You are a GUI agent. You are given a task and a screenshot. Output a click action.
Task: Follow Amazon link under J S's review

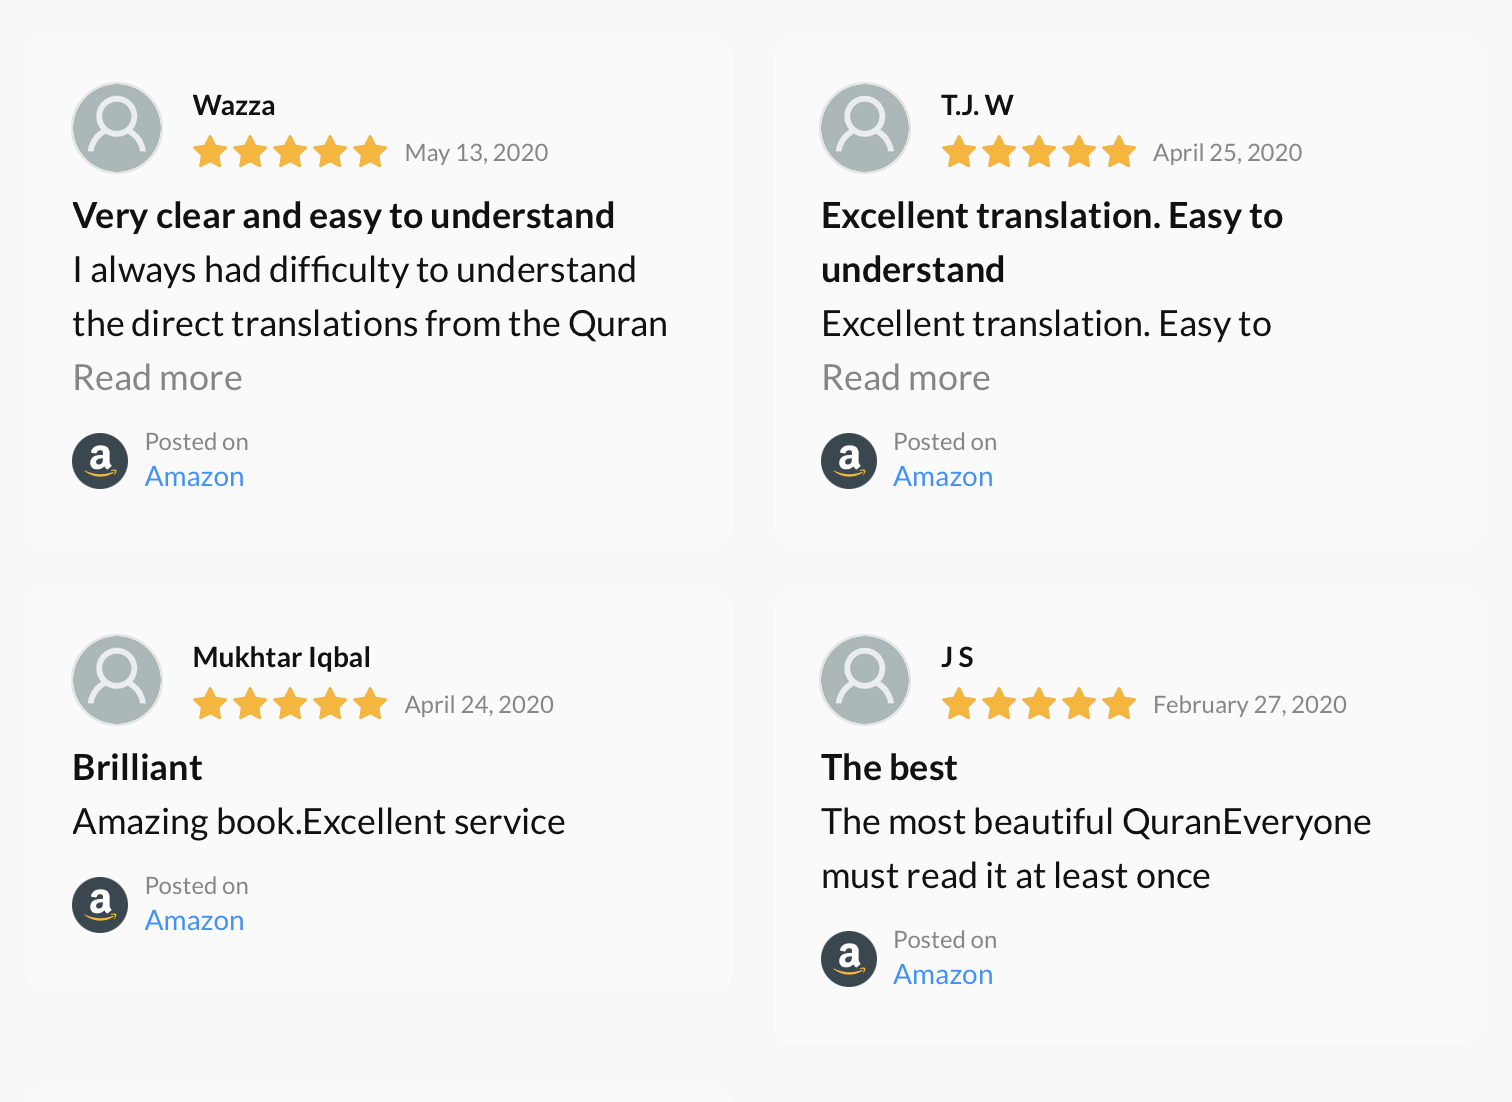(943, 975)
